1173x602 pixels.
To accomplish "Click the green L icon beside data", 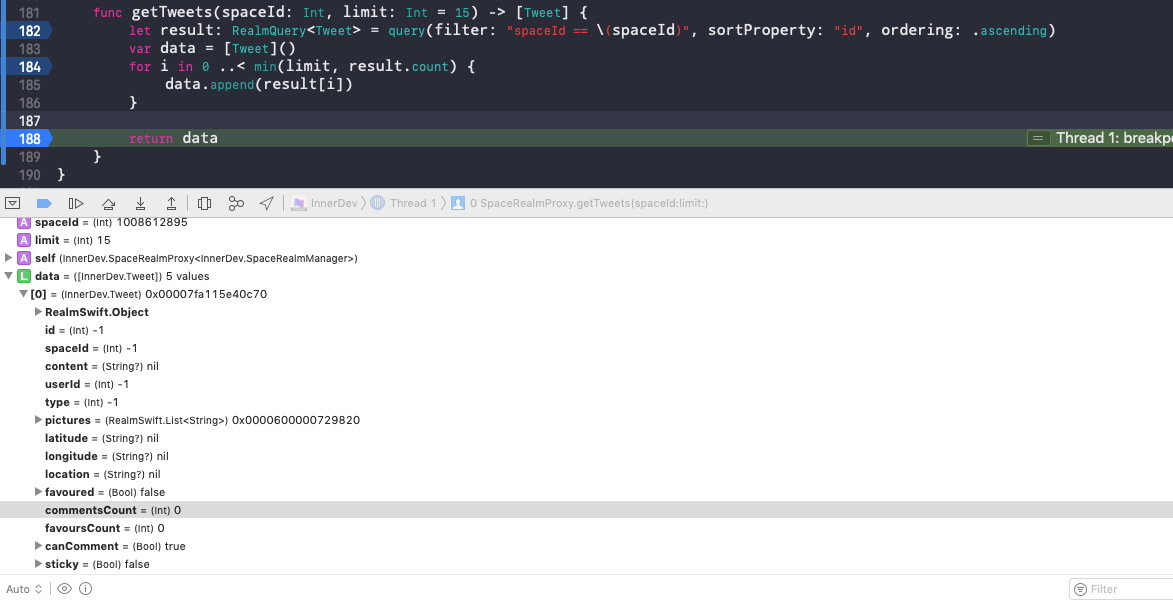I will pyautogui.click(x=23, y=276).
